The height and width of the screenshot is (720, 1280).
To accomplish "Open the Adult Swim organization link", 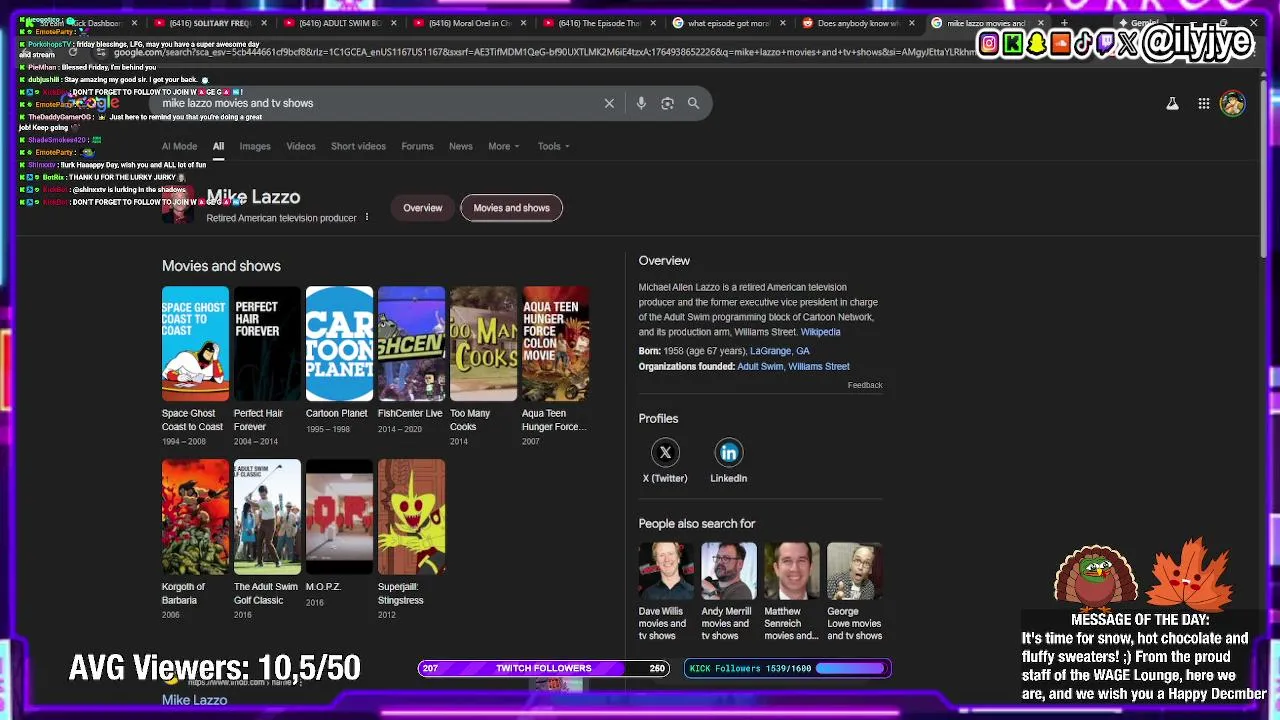I will (760, 366).
